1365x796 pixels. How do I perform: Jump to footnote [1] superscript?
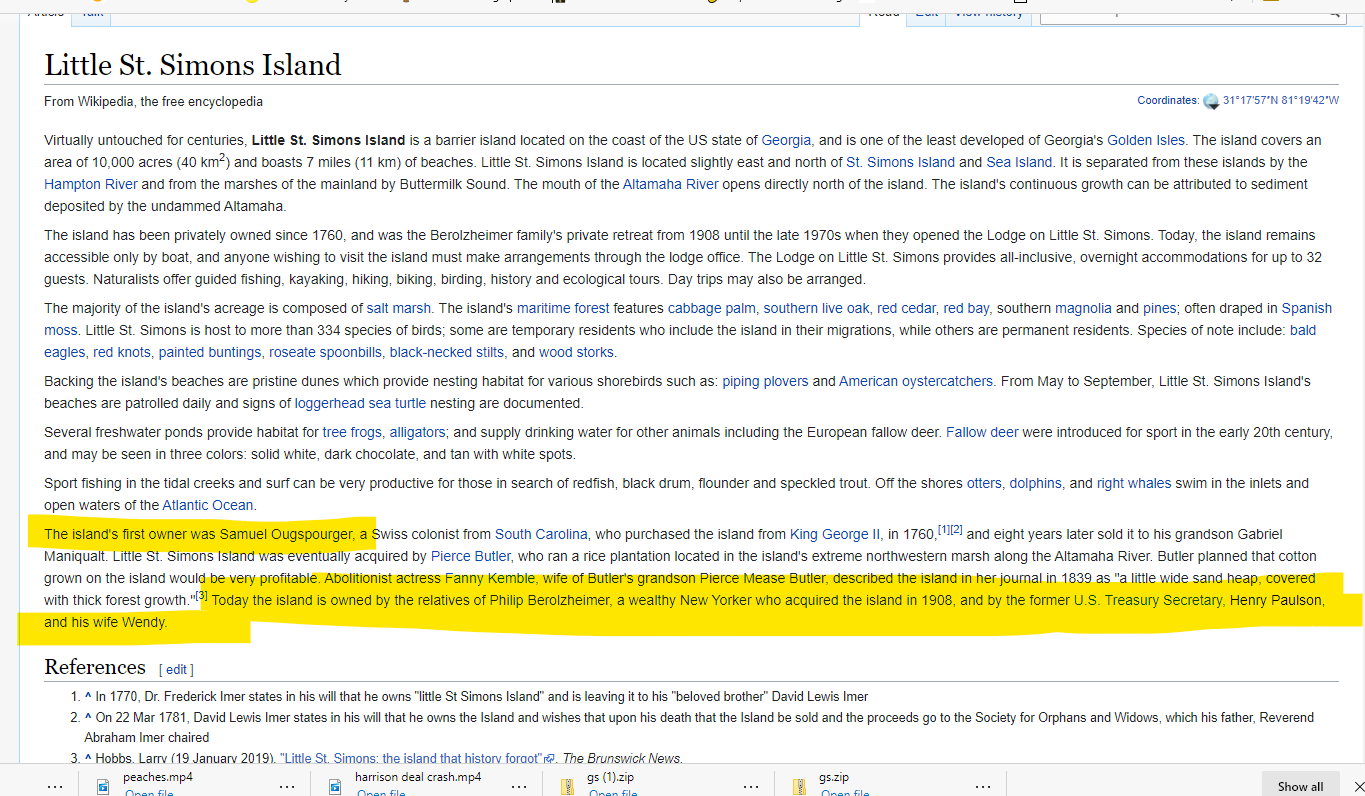[943, 529]
